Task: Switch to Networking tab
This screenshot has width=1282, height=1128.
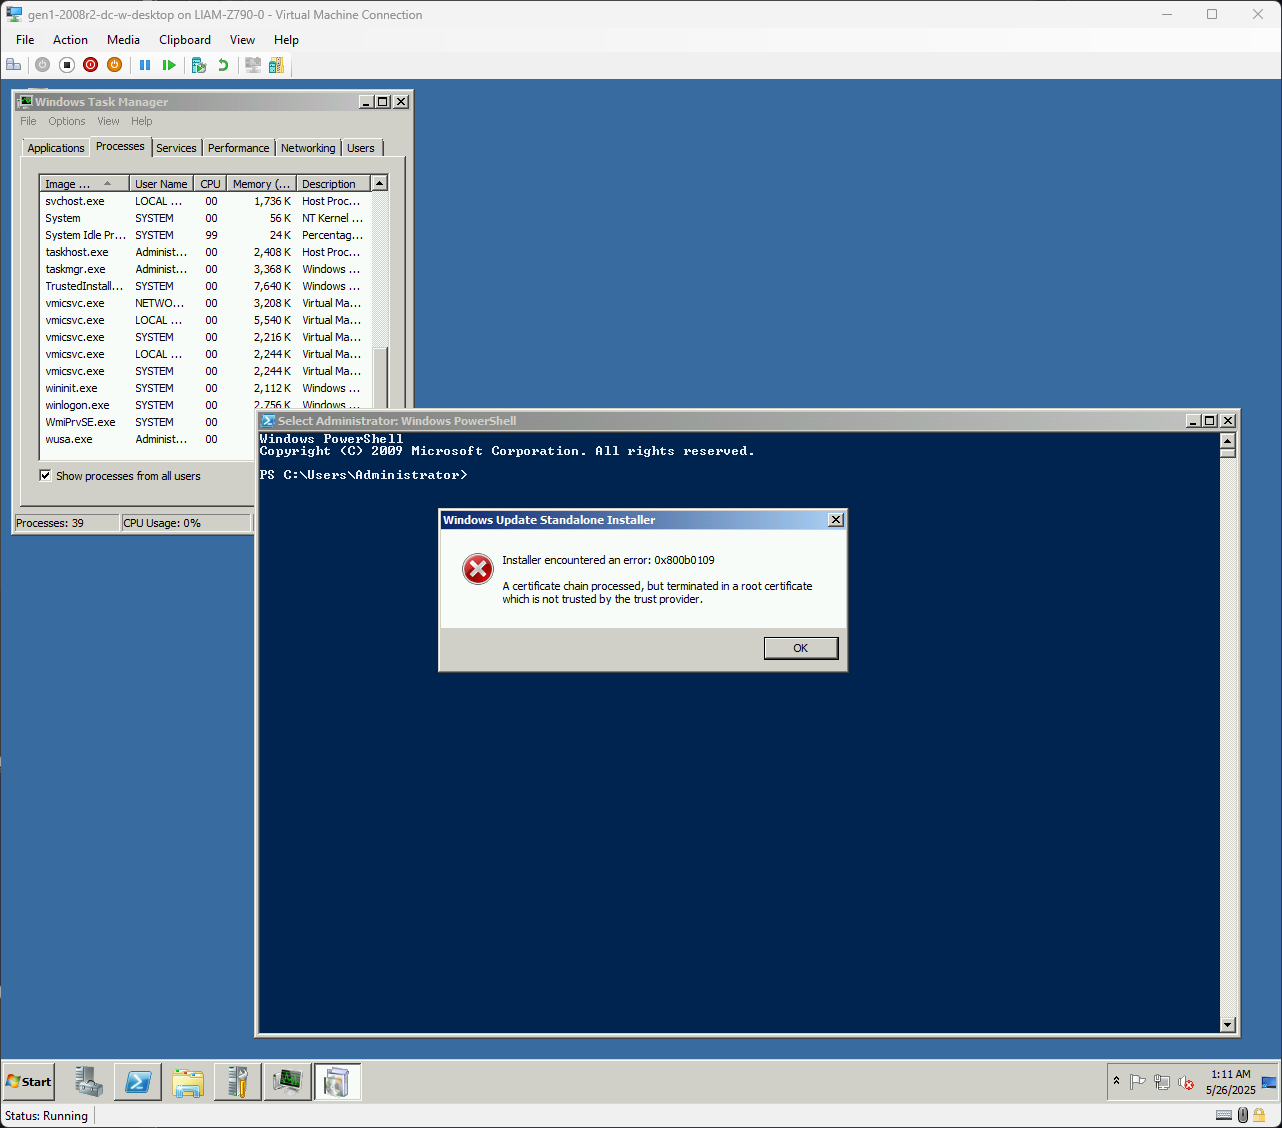Action: [308, 148]
